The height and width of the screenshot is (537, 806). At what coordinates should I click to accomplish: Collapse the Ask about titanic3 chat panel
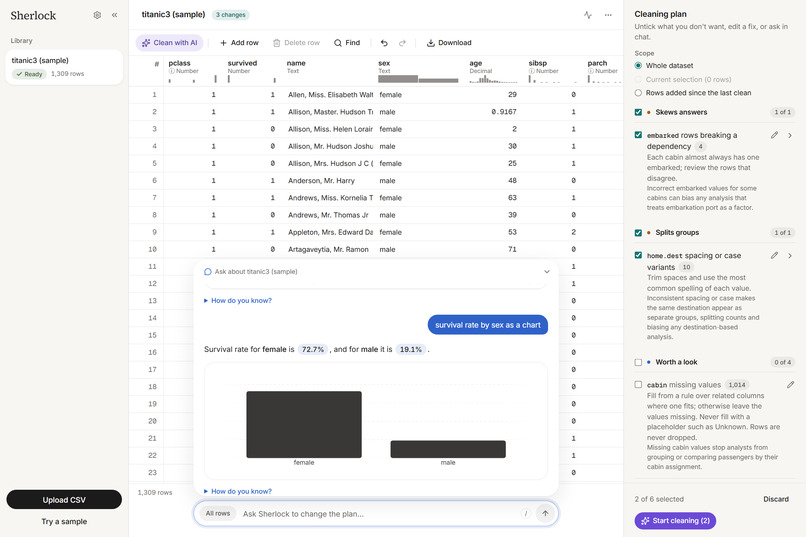(546, 271)
